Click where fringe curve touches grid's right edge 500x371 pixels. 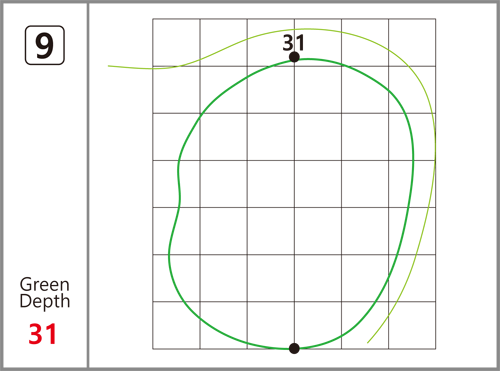point(435,147)
